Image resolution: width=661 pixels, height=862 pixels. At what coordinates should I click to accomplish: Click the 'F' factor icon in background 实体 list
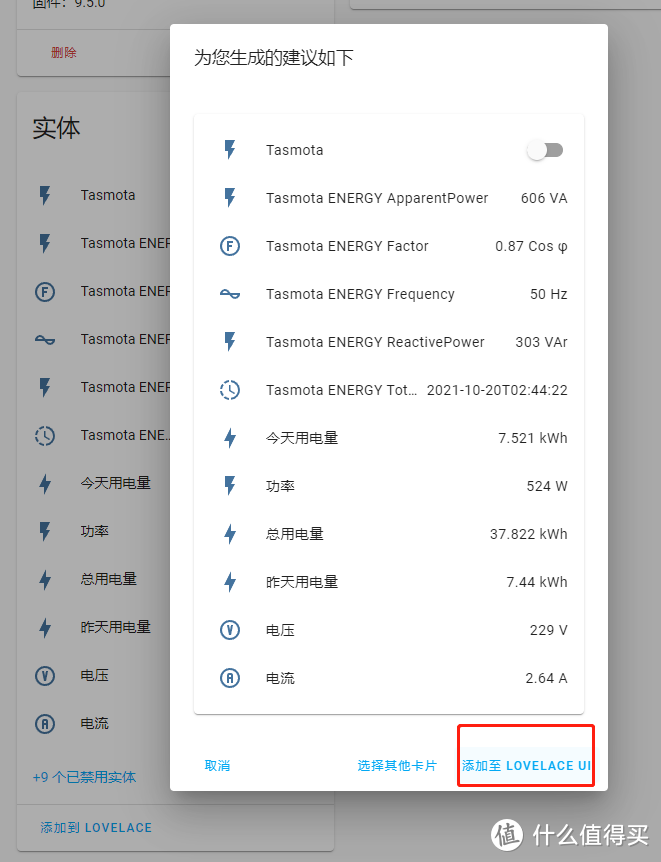click(45, 291)
